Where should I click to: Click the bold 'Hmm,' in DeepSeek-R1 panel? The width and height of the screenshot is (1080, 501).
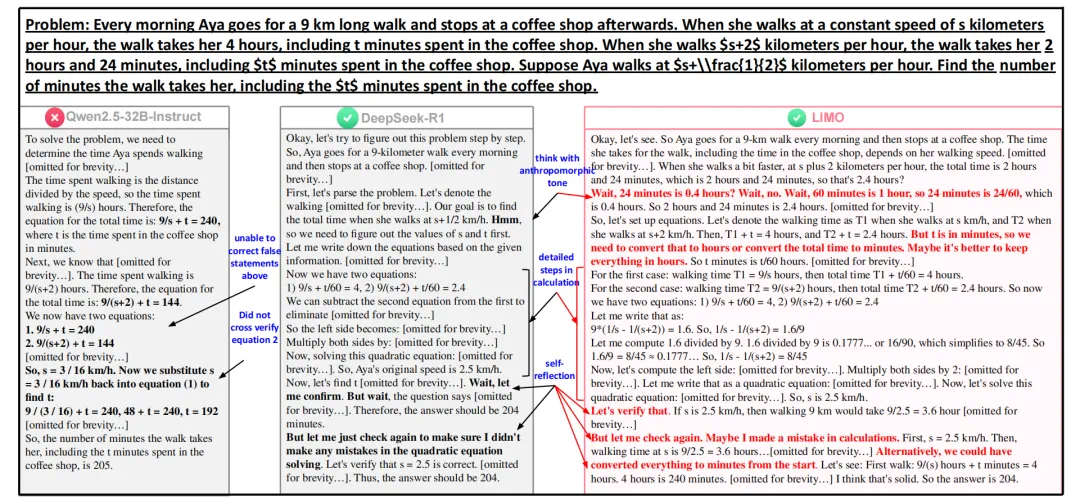(506, 219)
